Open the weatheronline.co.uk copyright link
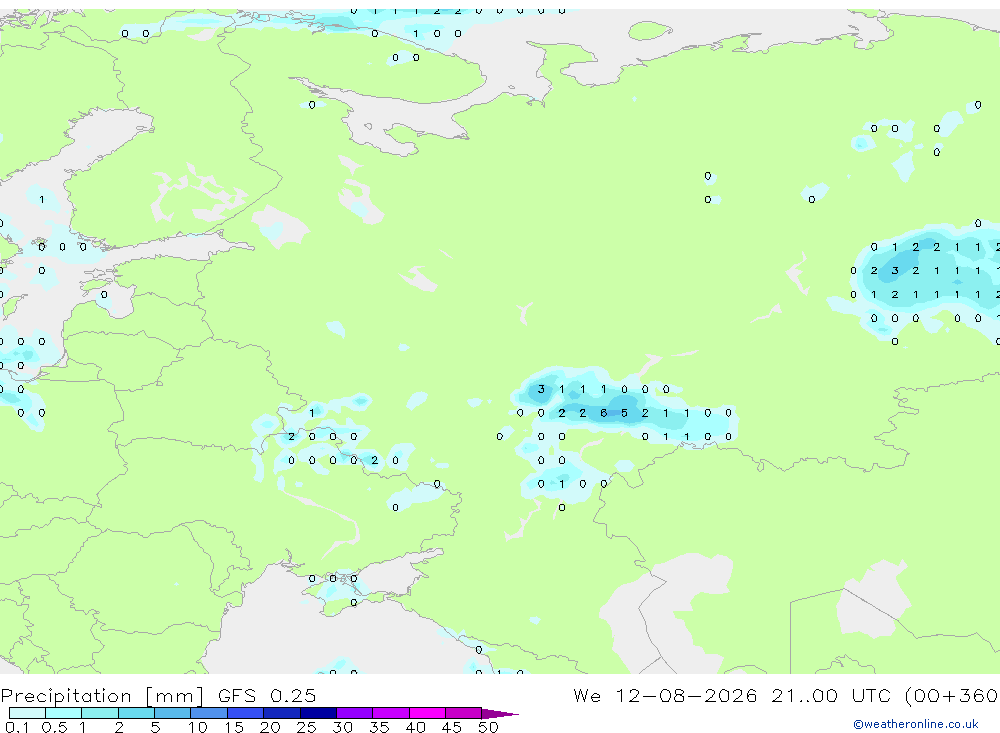This screenshot has width=1000, height=733. coord(915,724)
